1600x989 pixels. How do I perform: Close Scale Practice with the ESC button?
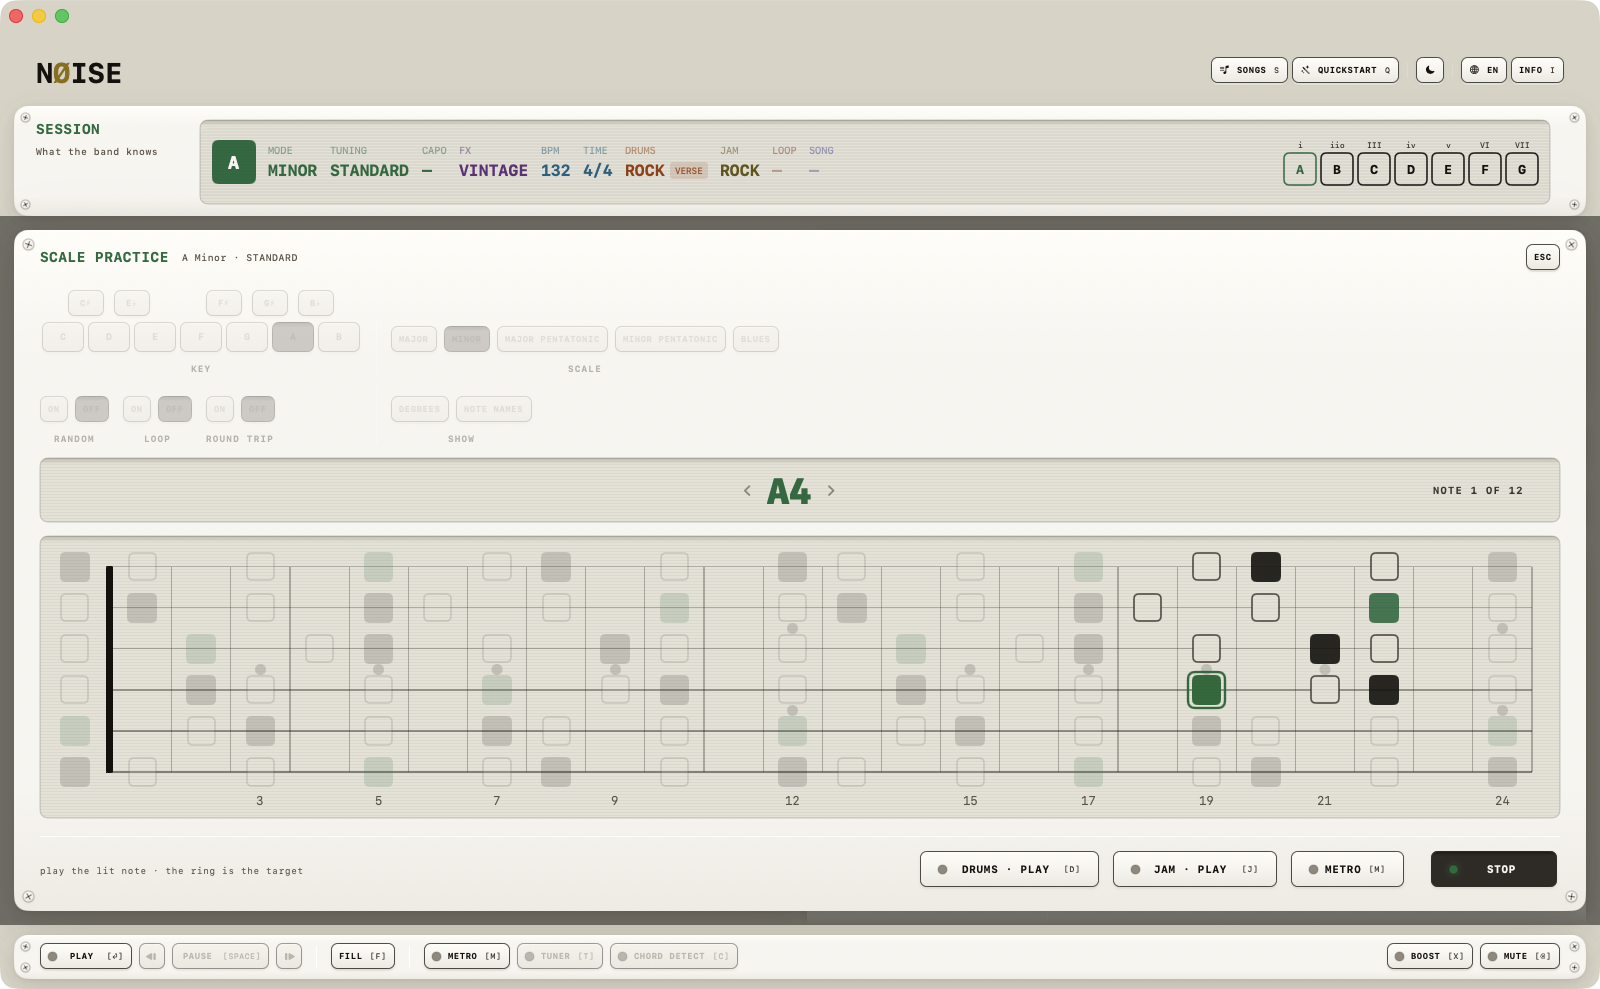1543,257
